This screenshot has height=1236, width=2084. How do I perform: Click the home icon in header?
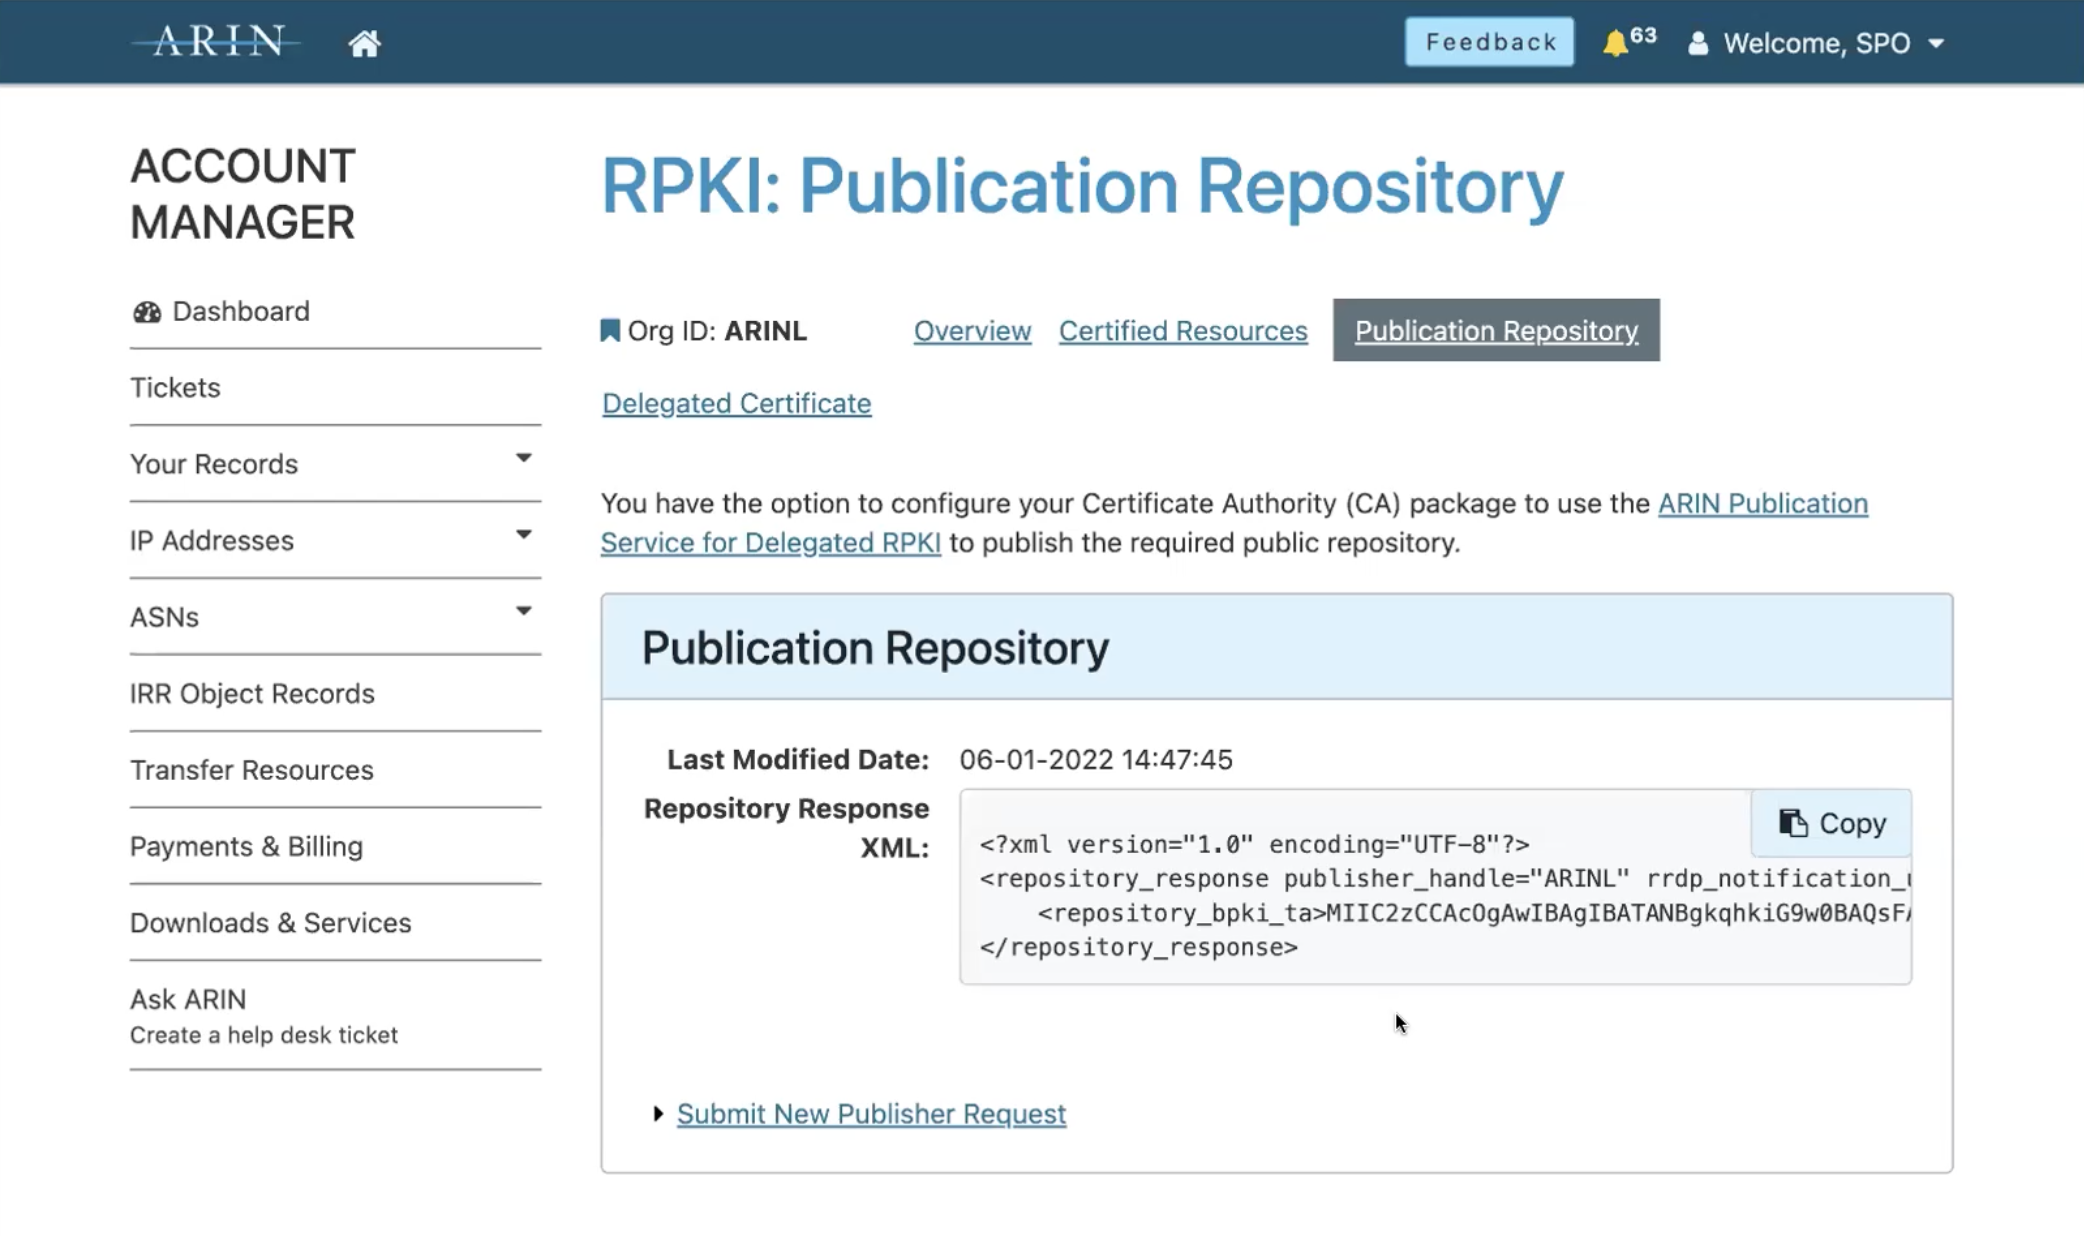[x=364, y=43]
